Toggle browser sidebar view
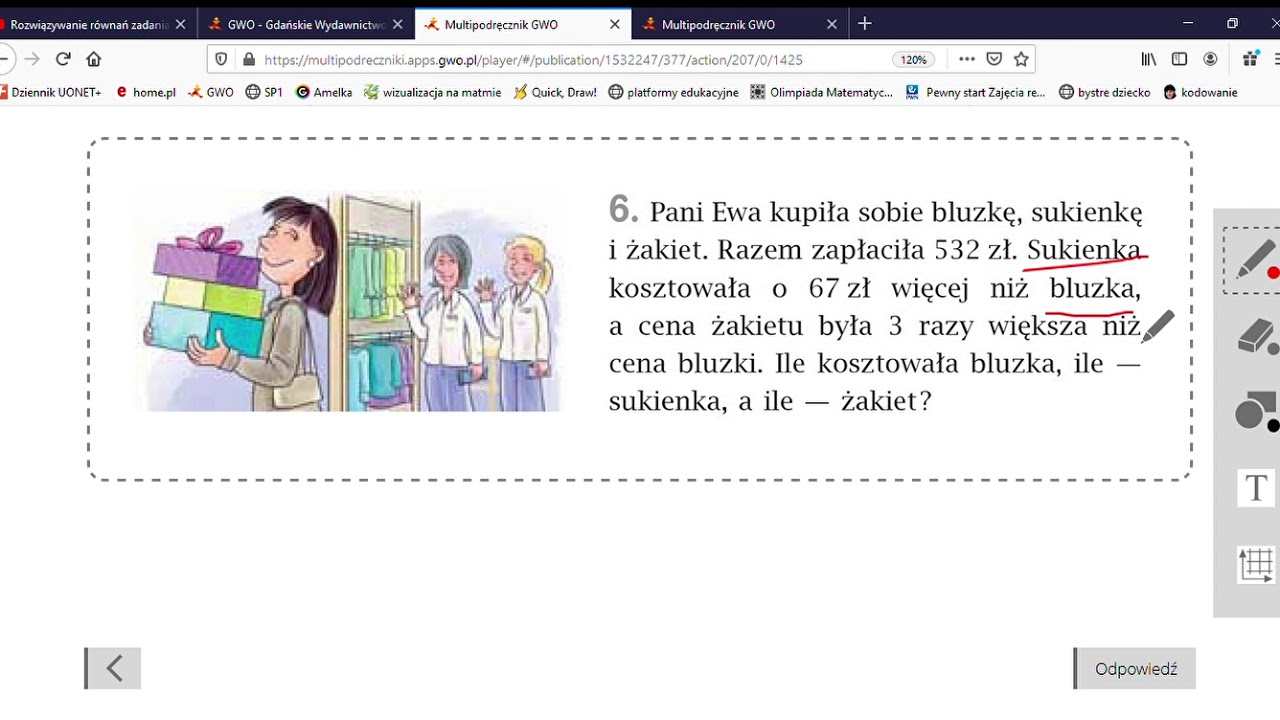This screenshot has height=720, width=1280. (x=1180, y=59)
